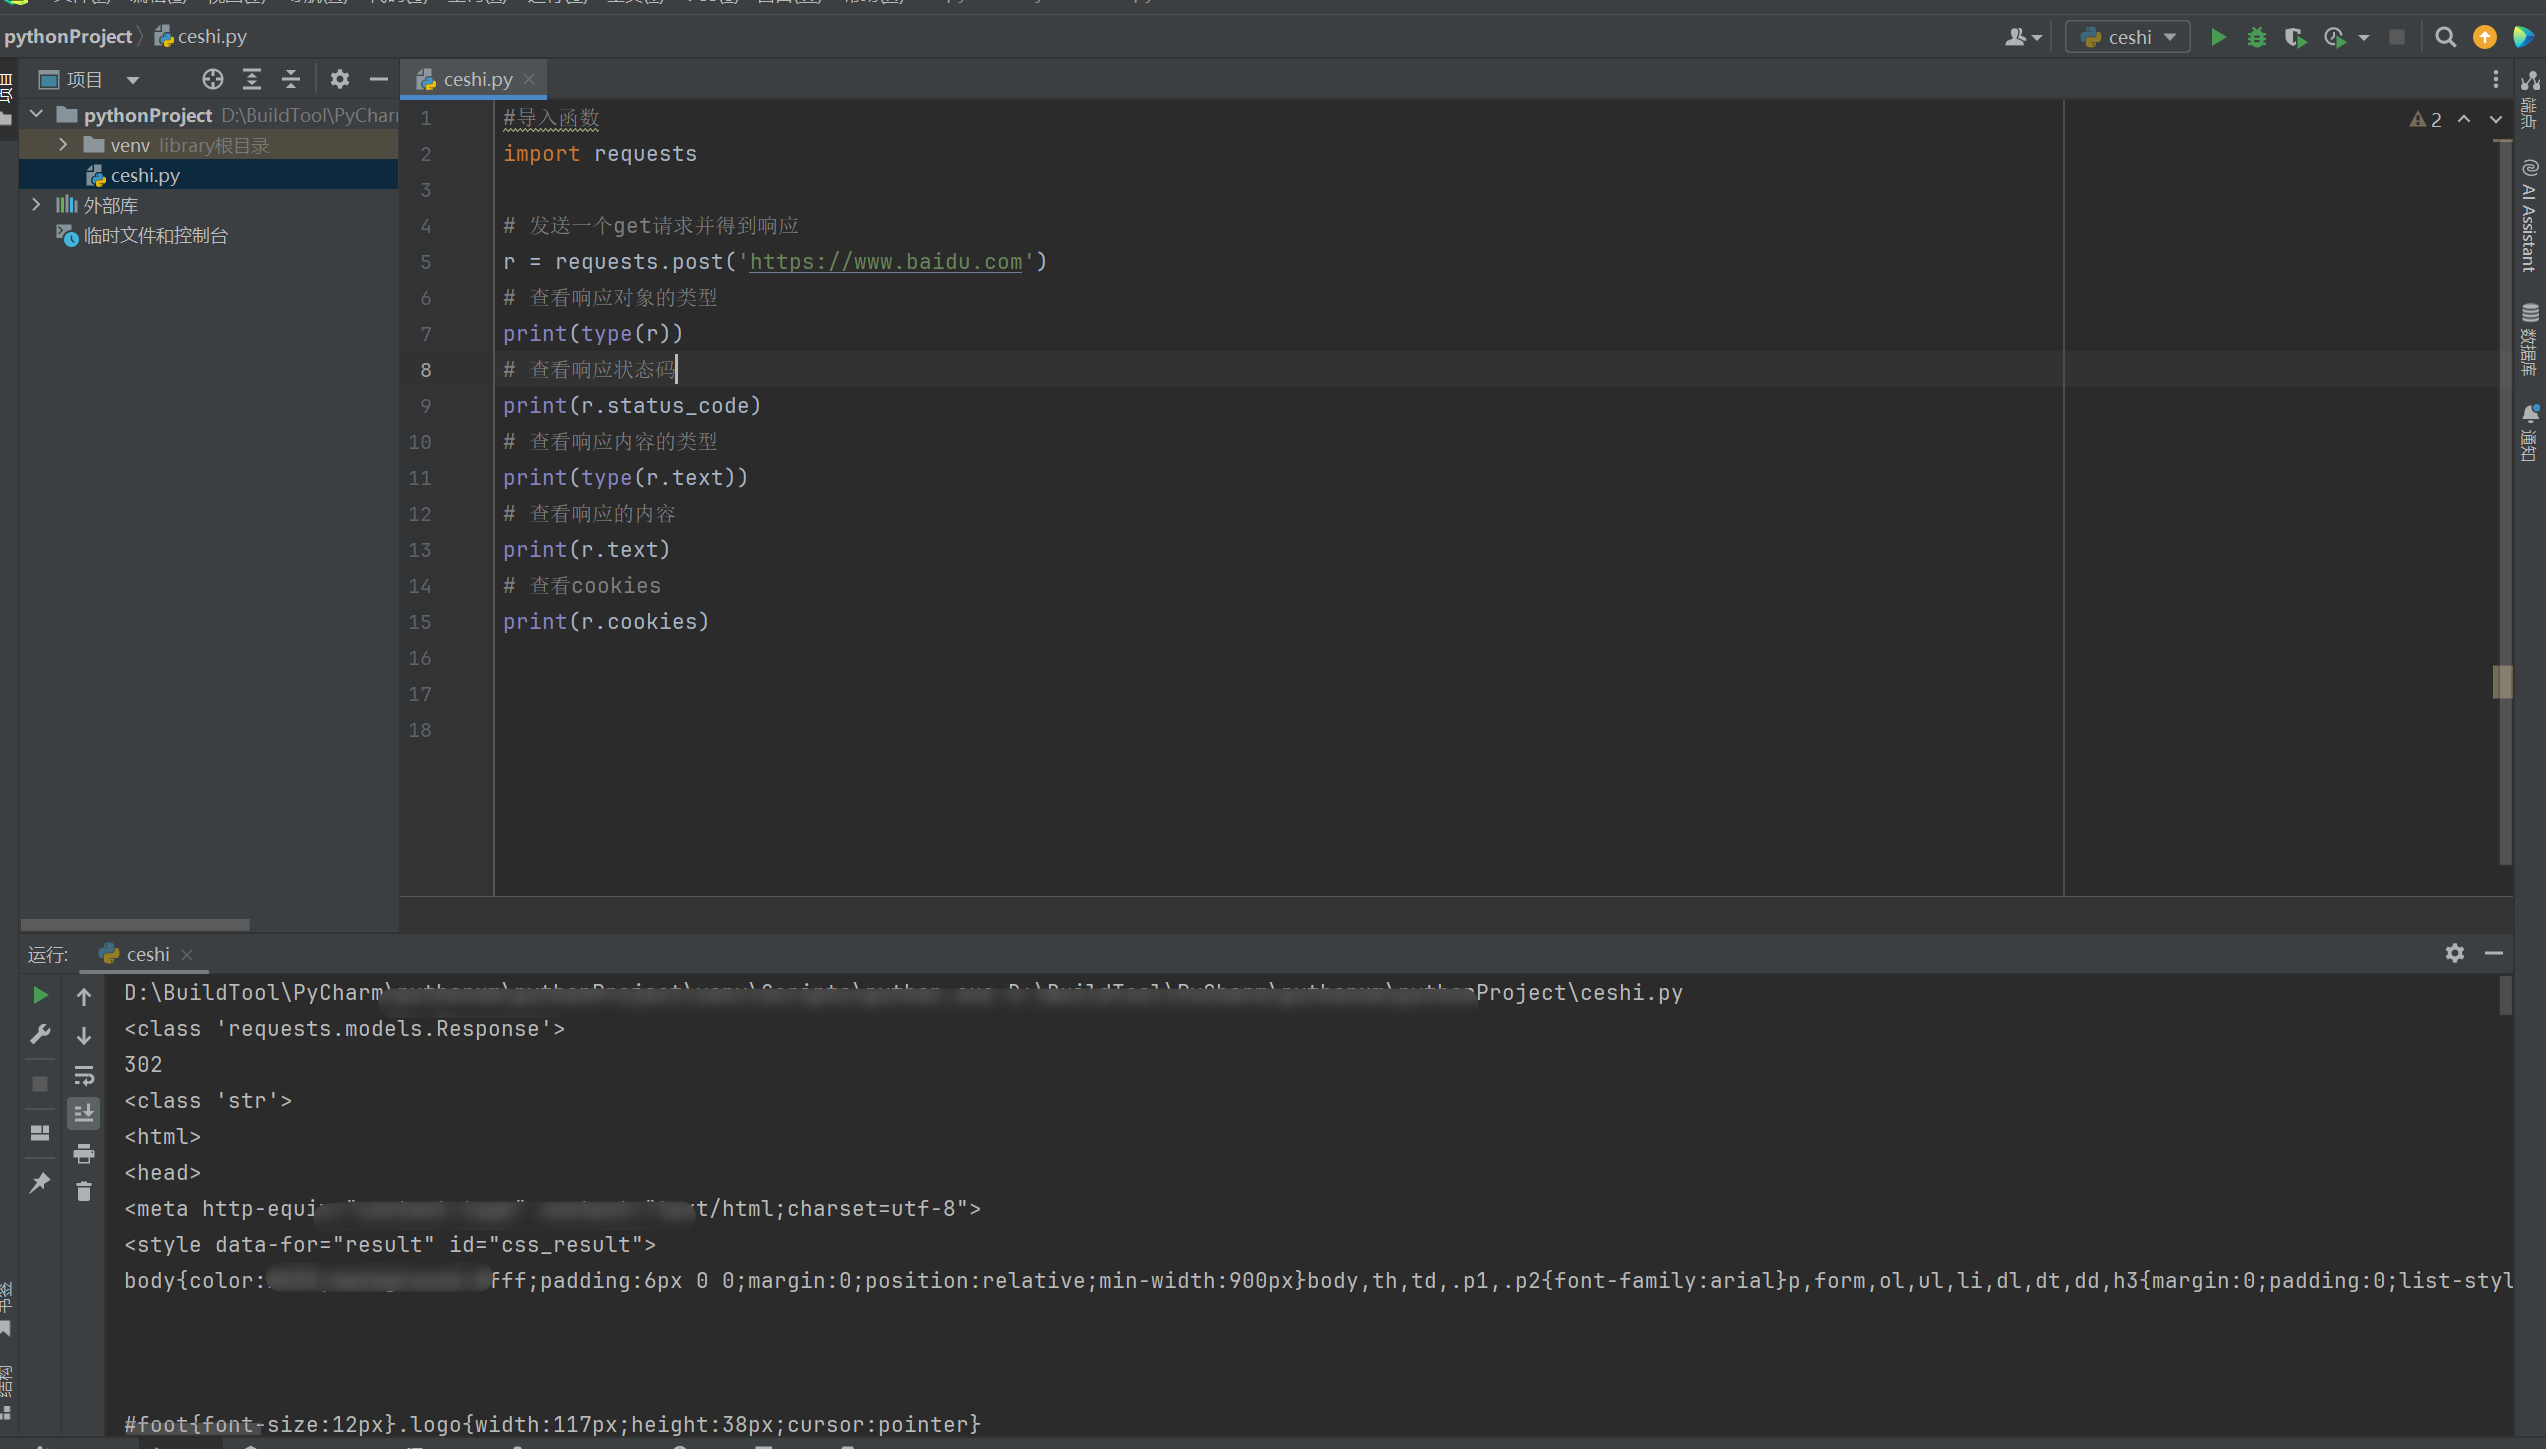
Task: Collapse the pythonProject root node
Action: pyautogui.click(x=37, y=114)
